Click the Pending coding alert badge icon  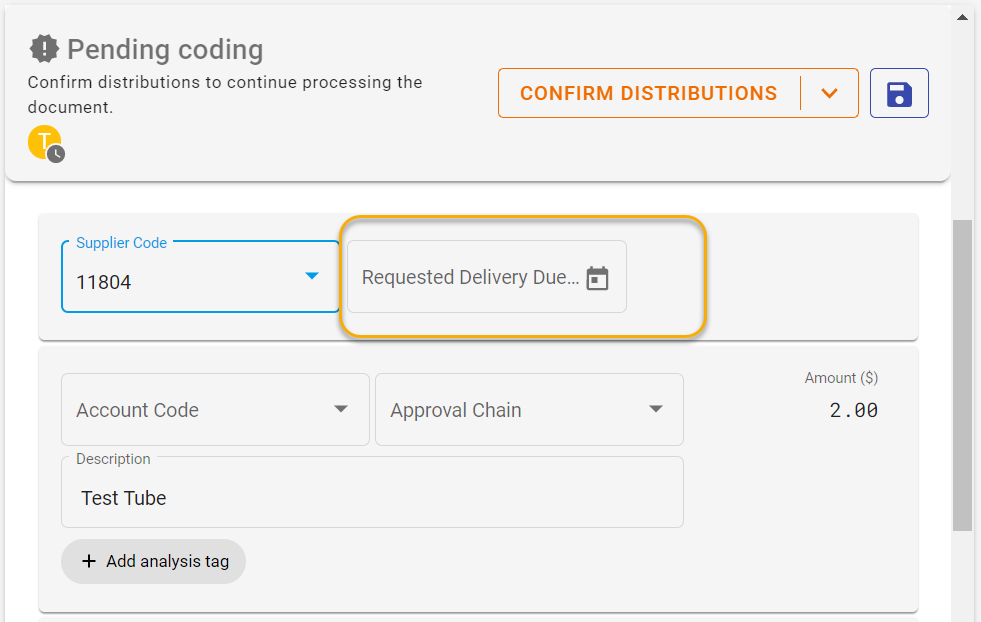pos(44,49)
